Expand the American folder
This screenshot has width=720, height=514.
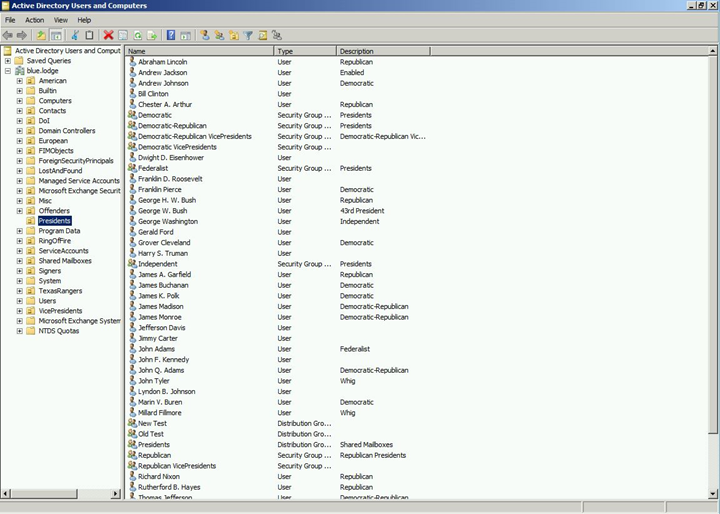coord(20,81)
